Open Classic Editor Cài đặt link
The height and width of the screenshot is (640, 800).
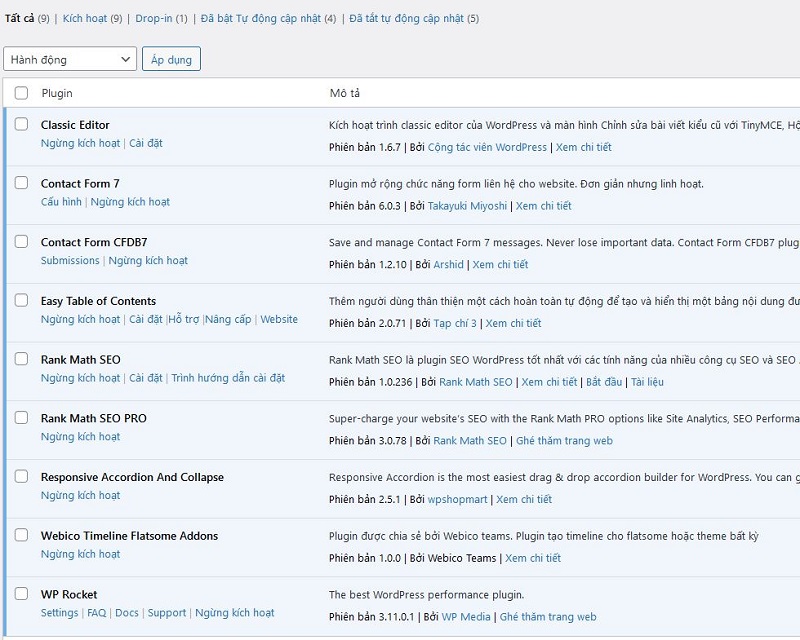[146, 143]
